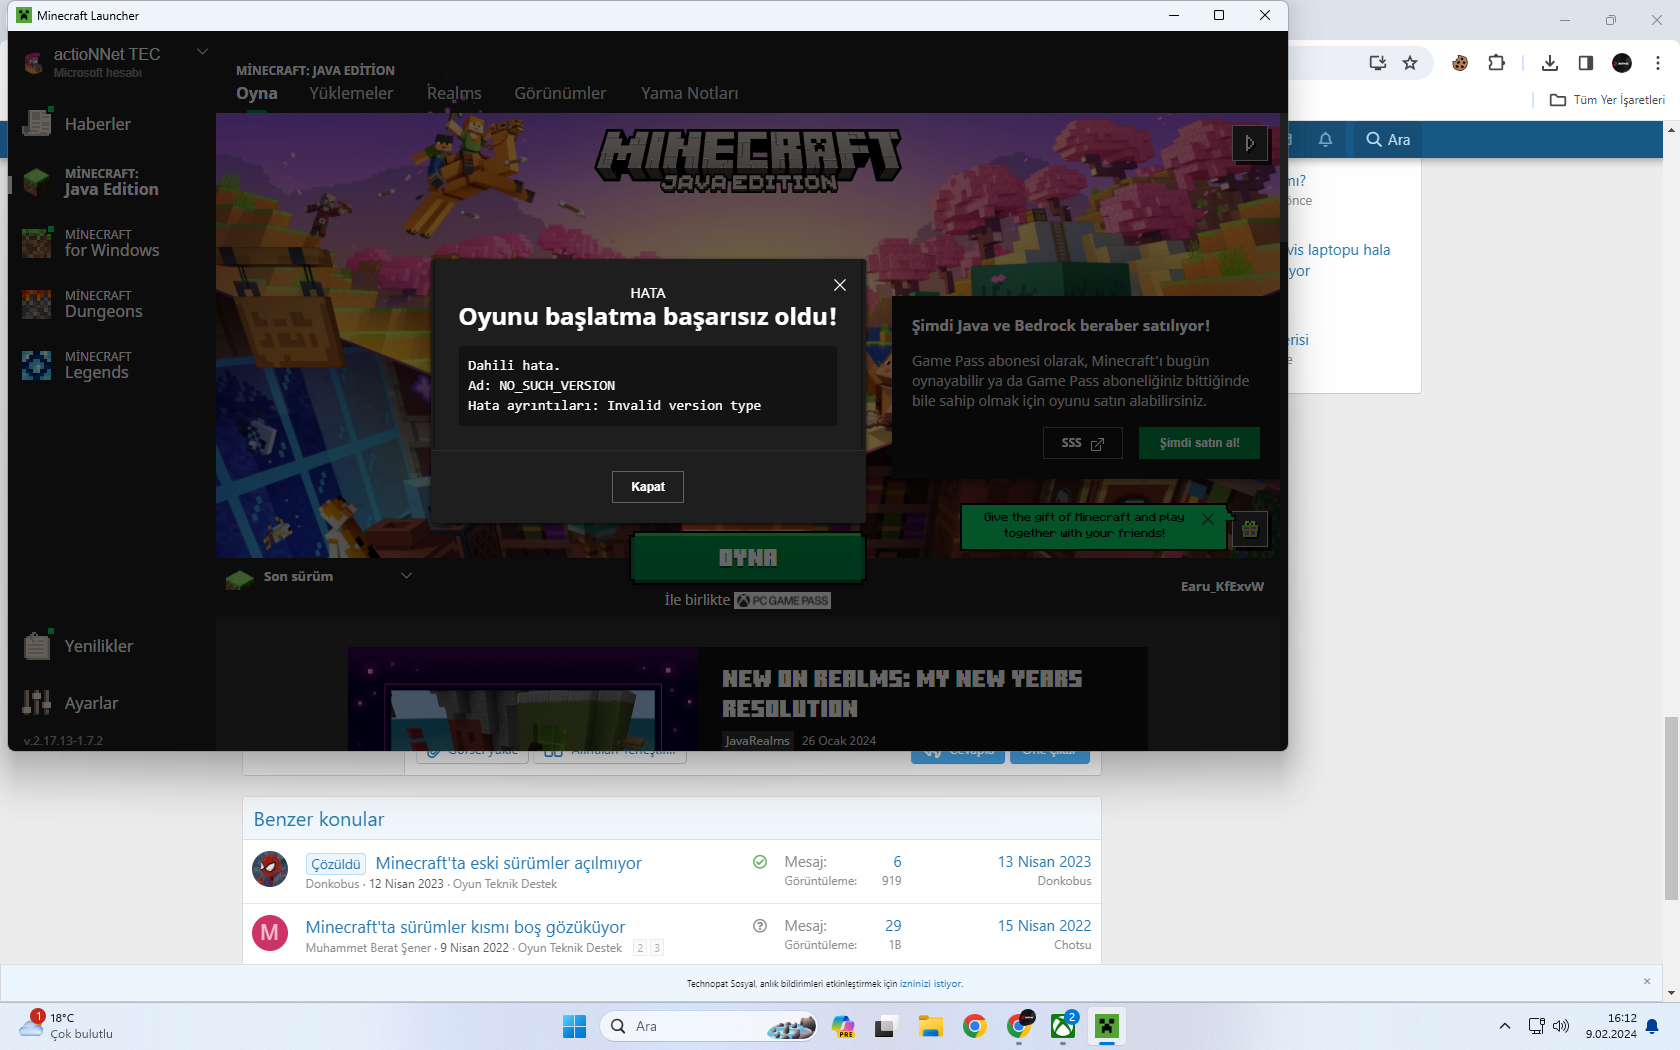Click the launcher version text v.2.17.13-1.7.2
This screenshot has height=1050, width=1680.
pyautogui.click(x=63, y=741)
